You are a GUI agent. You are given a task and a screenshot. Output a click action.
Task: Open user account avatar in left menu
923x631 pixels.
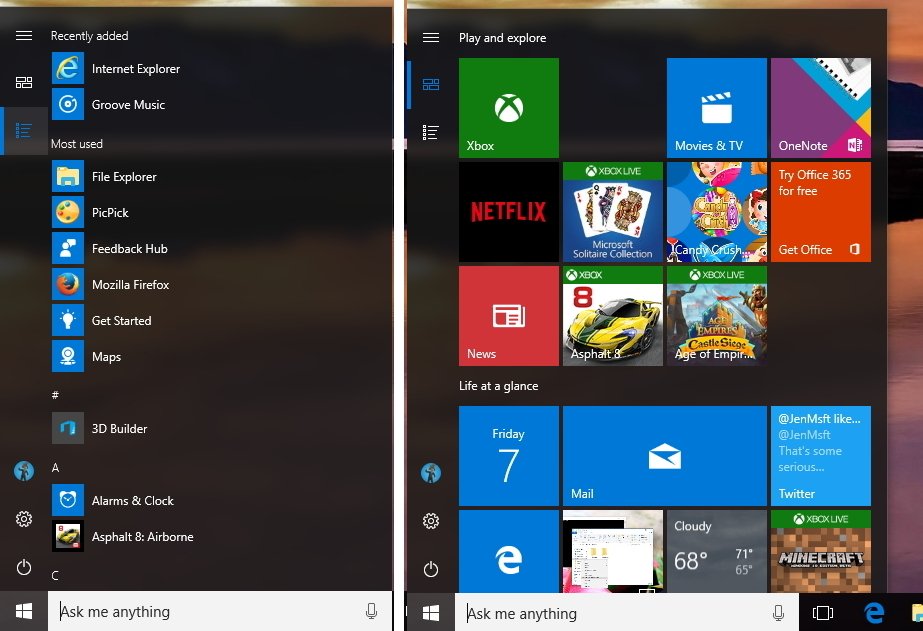[24, 471]
